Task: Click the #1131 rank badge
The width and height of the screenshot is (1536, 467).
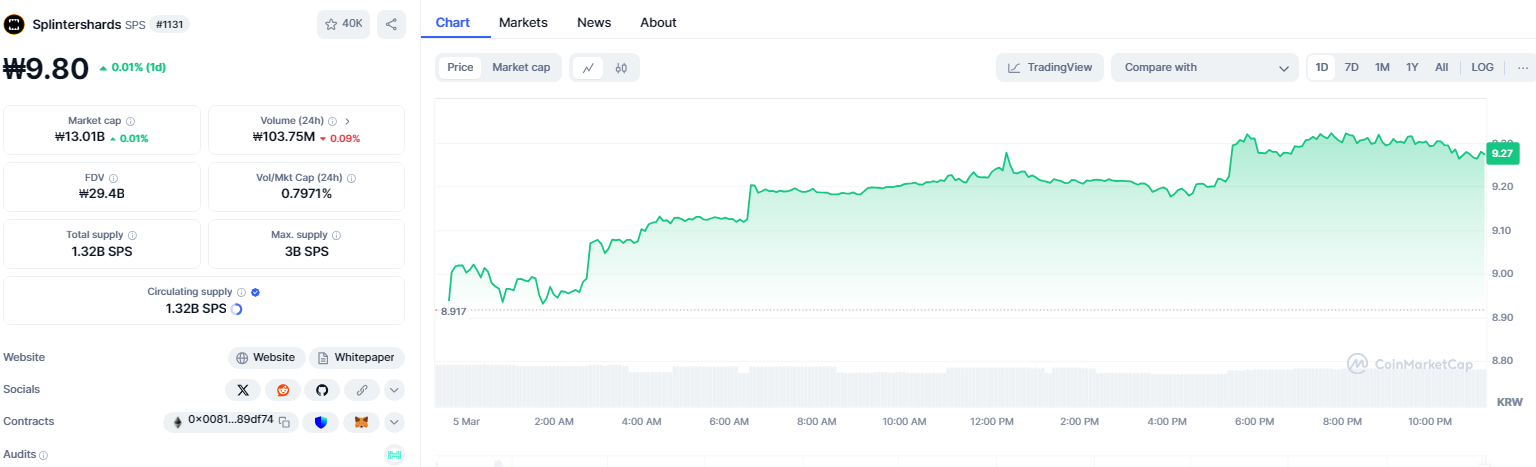Action: pos(172,24)
